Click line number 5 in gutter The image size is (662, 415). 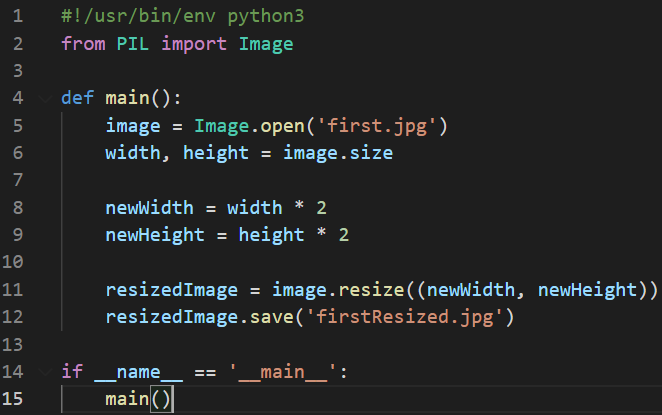tap(18, 126)
